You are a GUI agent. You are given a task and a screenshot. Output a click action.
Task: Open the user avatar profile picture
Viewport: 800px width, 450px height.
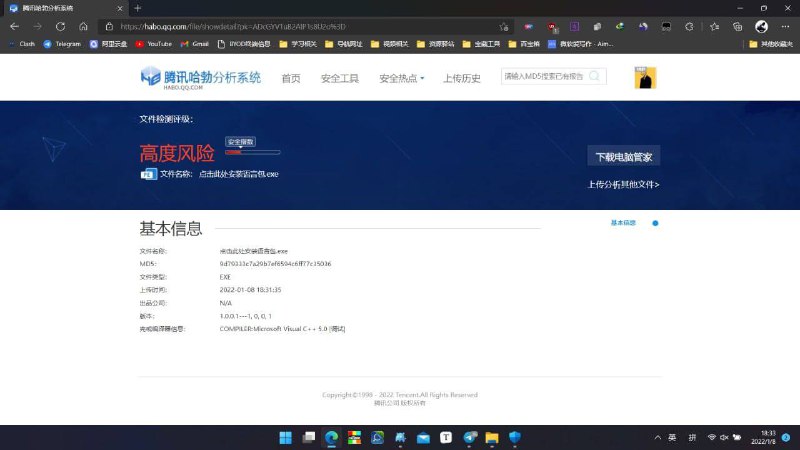tap(645, 78)
